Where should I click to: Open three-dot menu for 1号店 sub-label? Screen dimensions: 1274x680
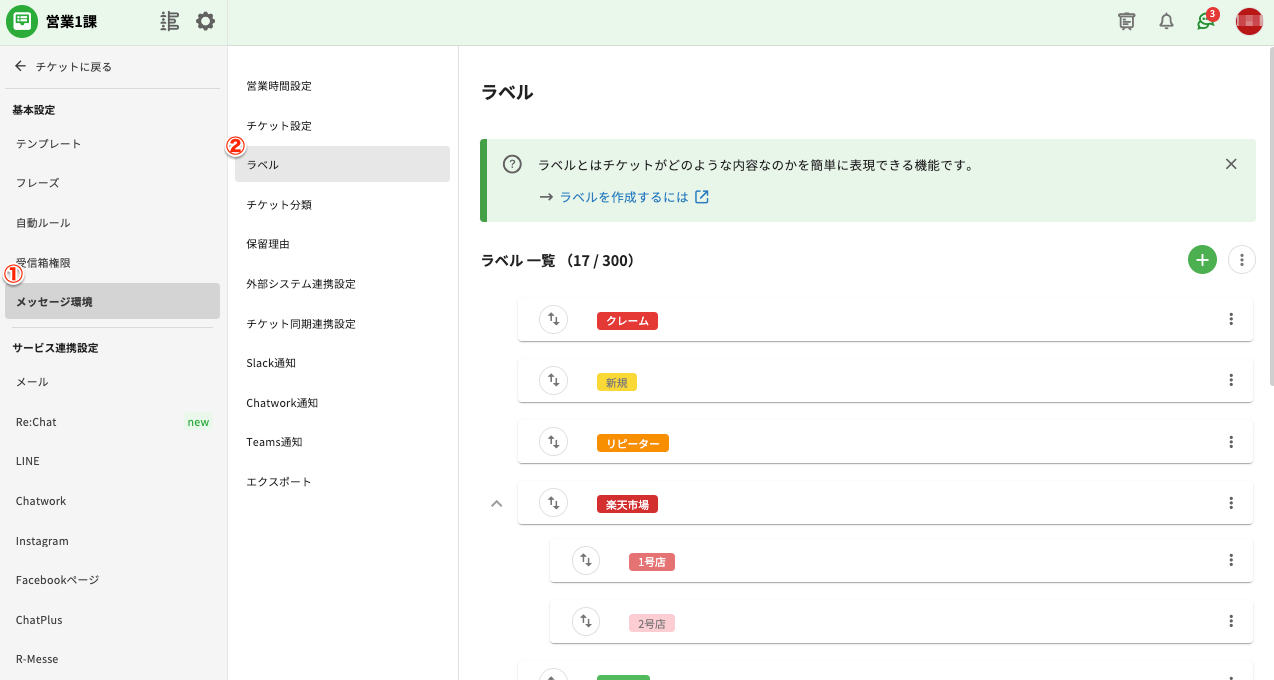(x=1231, y=561)
